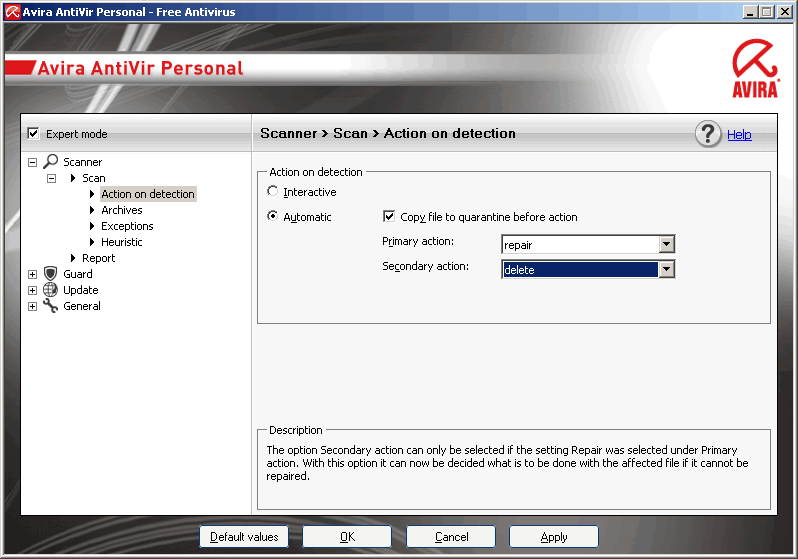Uncheck Copy file to quarantine before action
This screenshot has height=559, width=798.
coord(390,217)
